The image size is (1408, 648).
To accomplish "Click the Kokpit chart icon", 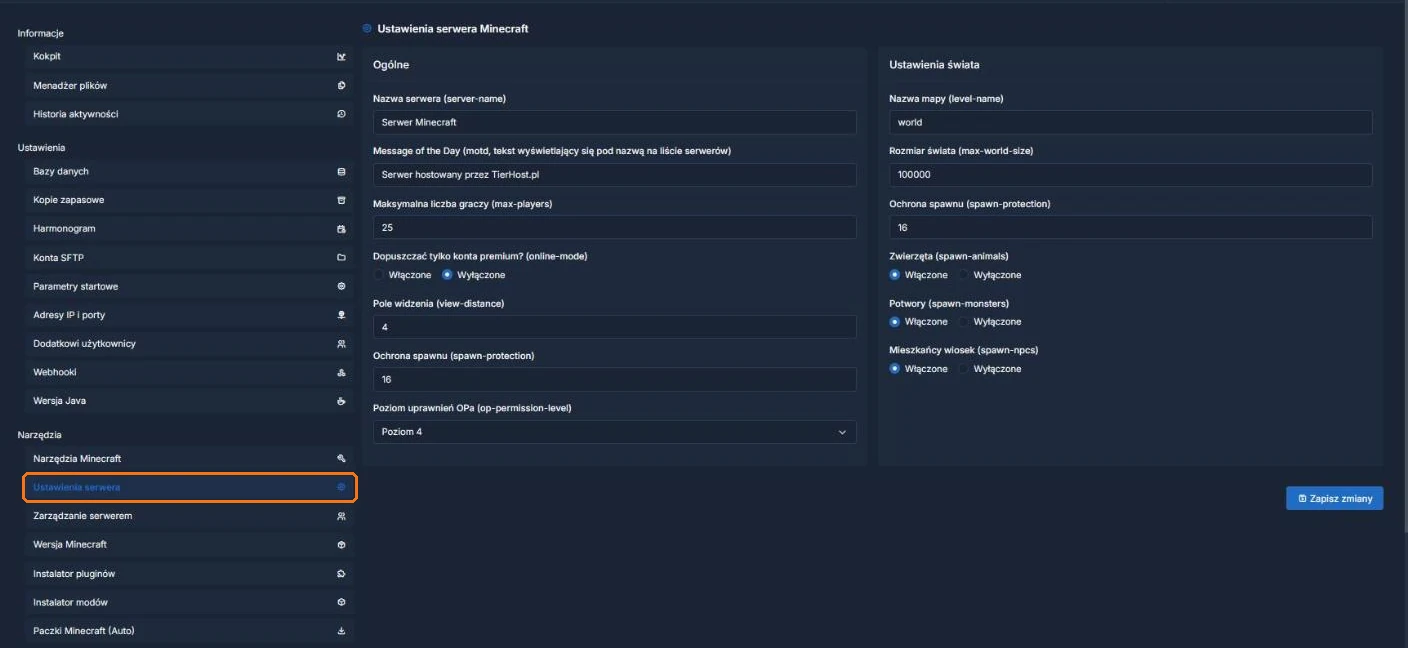I will tap(341, 57).
